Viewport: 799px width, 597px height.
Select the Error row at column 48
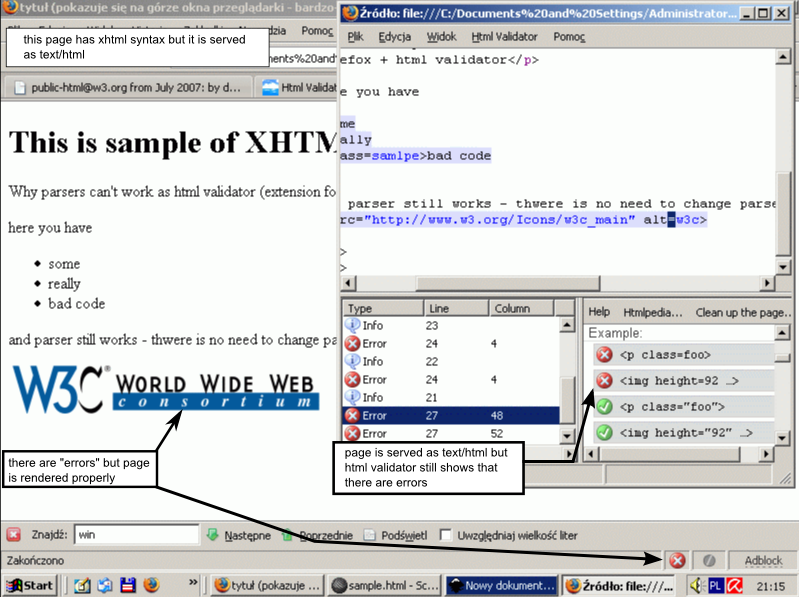[x=451, y=416]
